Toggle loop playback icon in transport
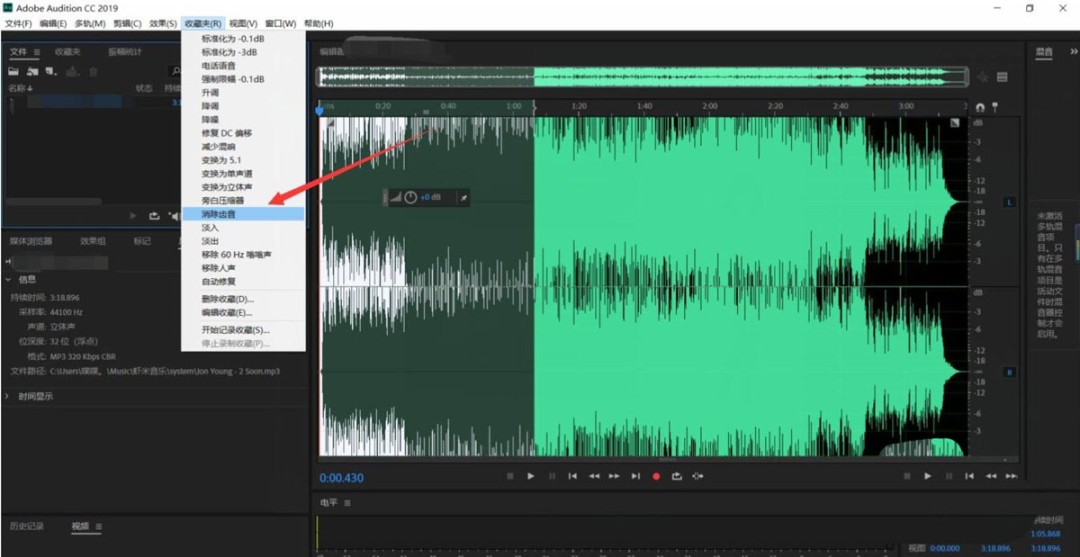Image resolution: width=1080 pixels, height=557 pixels. [x=677, y=477]
